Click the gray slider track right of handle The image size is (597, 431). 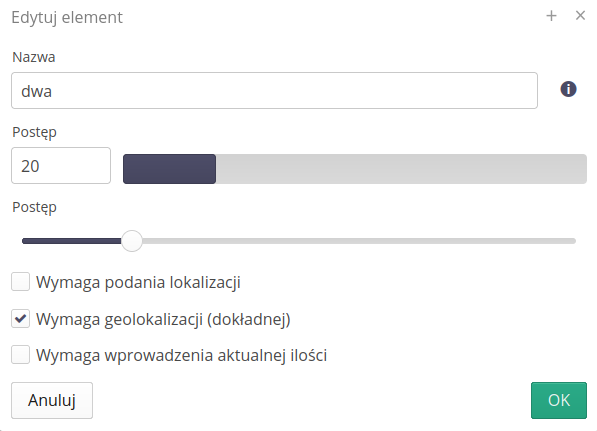359,241
